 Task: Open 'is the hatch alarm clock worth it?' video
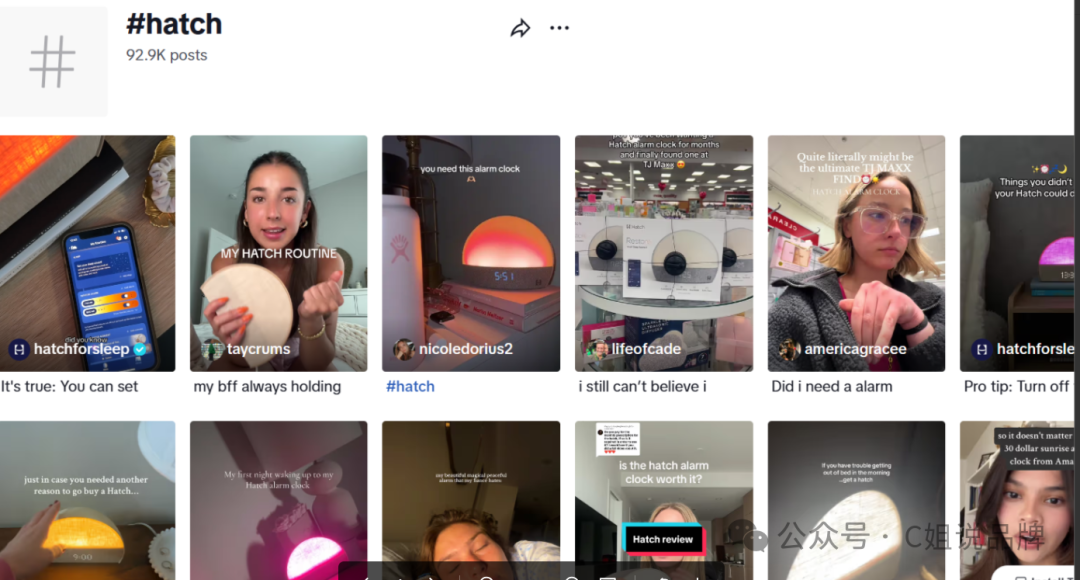pyautogui.click(x=664, y=500)
